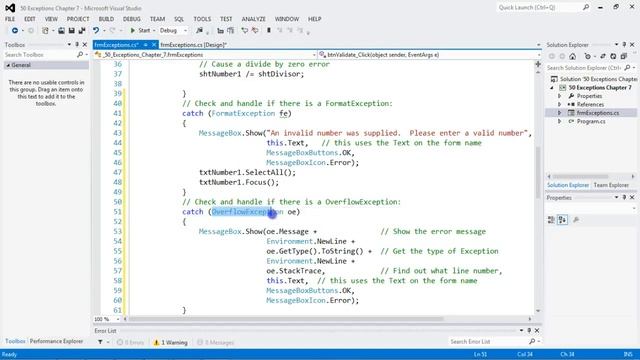Toggle auto-hide pin on Toolbox panel
Image resolution: width=640 pixels, height=360 pixels.
tap(77, 44)
